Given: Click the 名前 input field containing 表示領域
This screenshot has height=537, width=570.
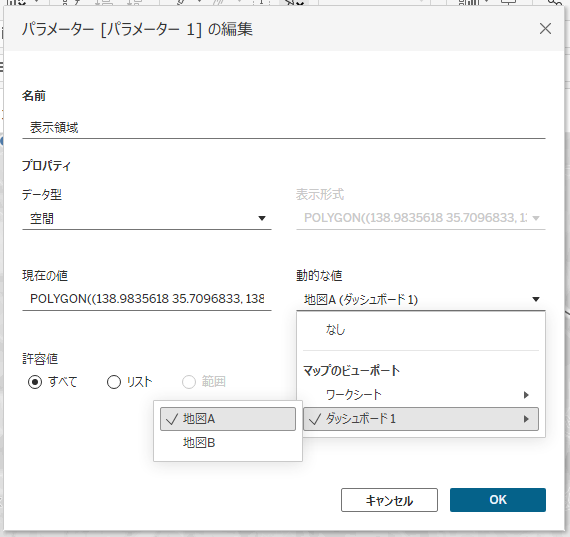Looking at the screenshot, I should 284,128.
